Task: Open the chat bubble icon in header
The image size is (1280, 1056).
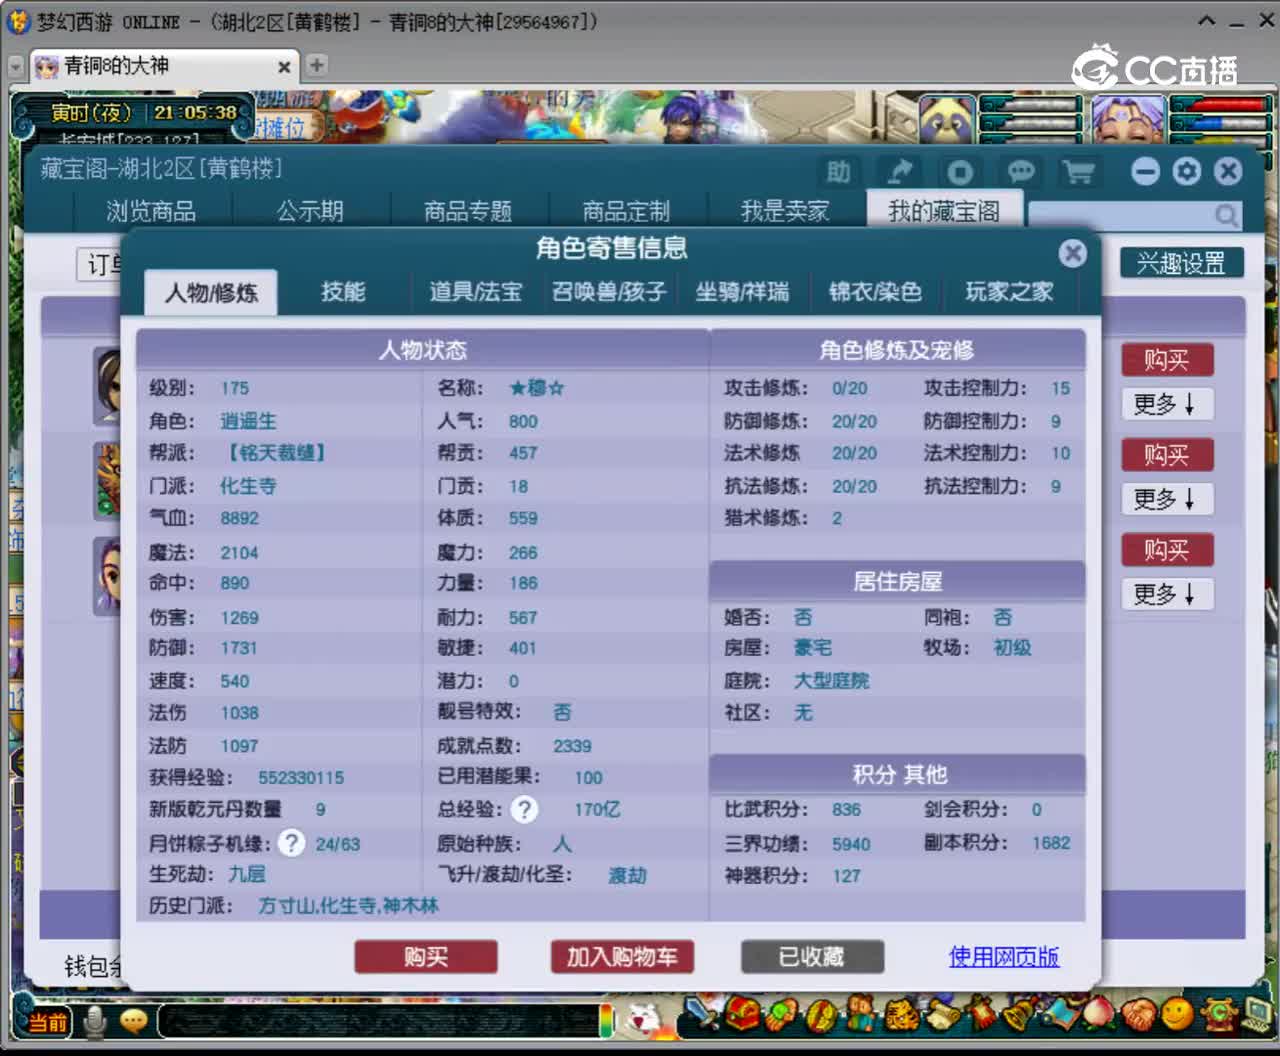Action: click(x=1020, y=172)
